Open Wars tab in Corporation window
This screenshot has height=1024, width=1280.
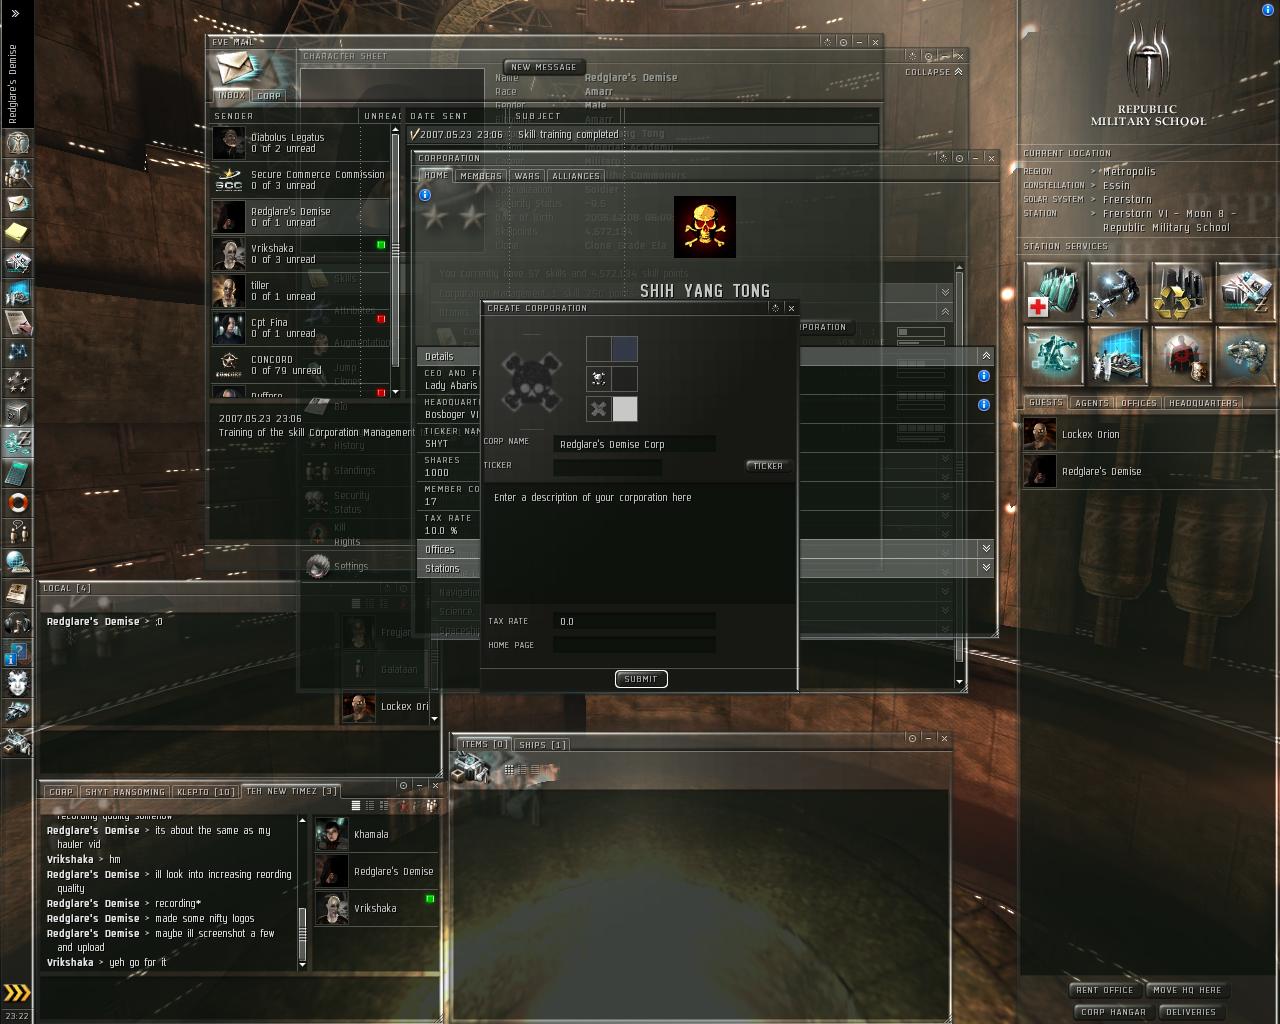[x=527, y=176]
